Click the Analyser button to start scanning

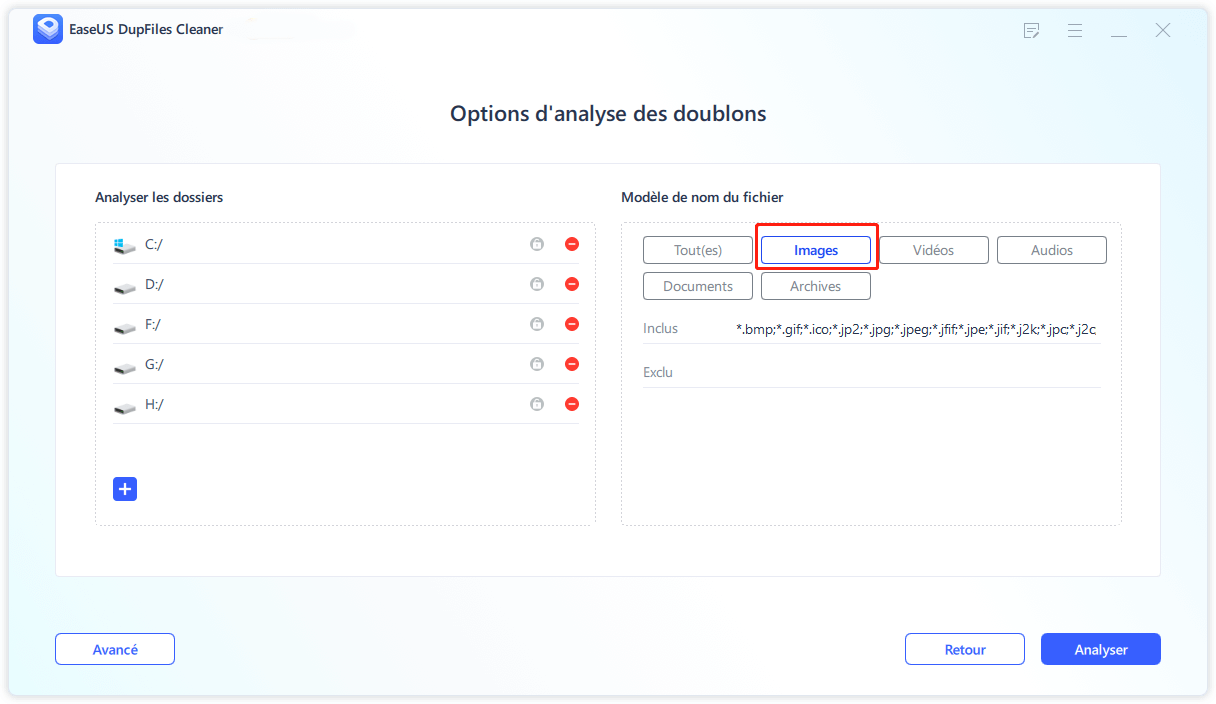tap(1100, 648)
